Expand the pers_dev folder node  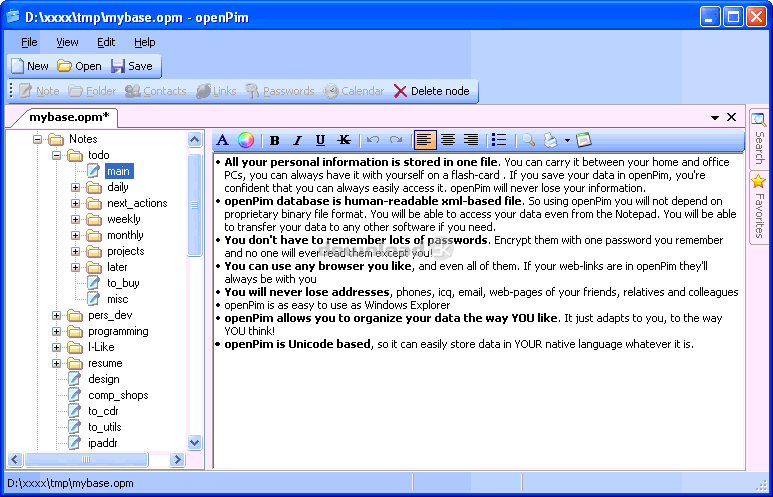(x=57, y=315)
